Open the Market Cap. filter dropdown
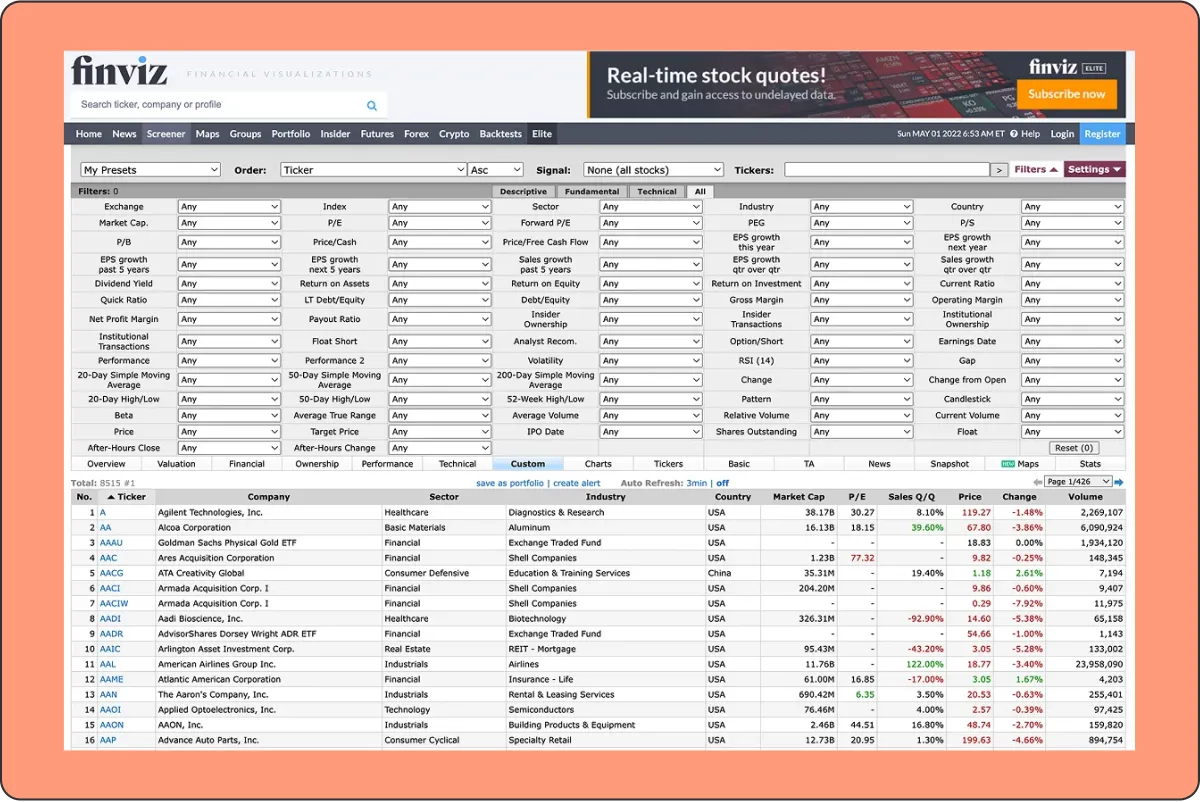The width and height of the screenshot is (1200, 802). pos(229,223)
